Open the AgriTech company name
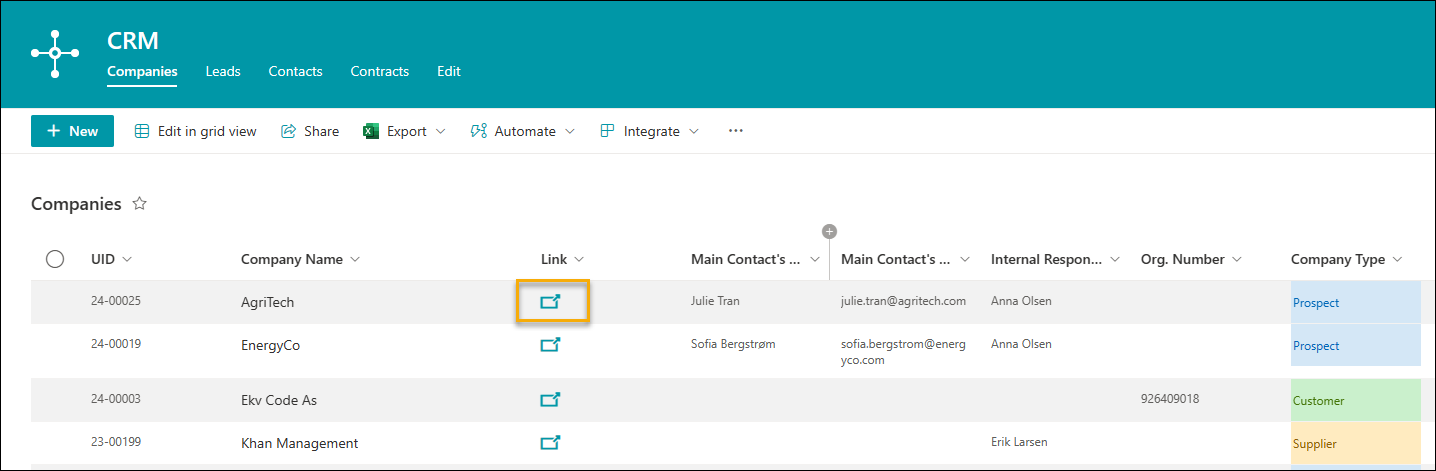1436x471 pixels. pos(267,302)
